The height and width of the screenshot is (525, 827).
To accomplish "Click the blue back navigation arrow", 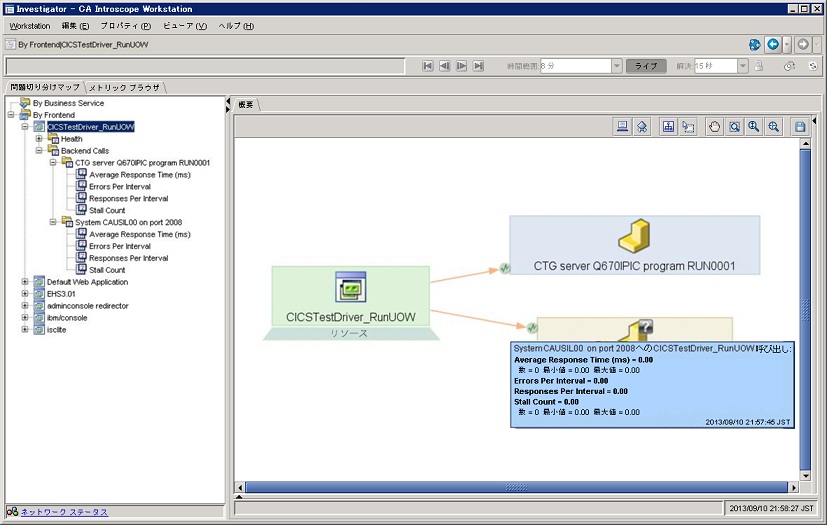I will pos(772,45).
